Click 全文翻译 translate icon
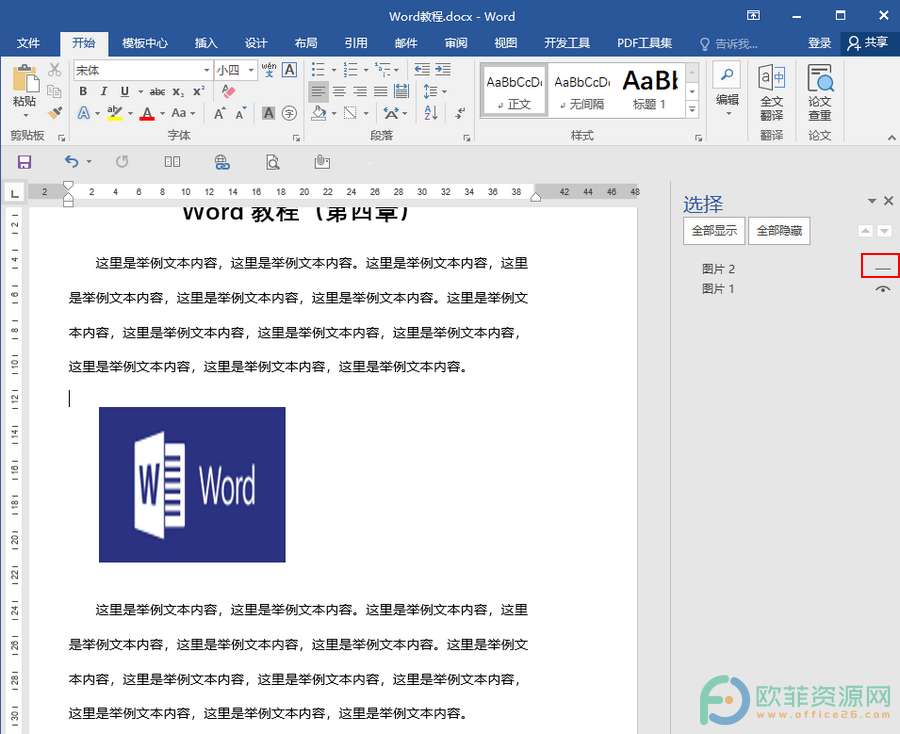900x734 pixels. (x=771, y=92)
